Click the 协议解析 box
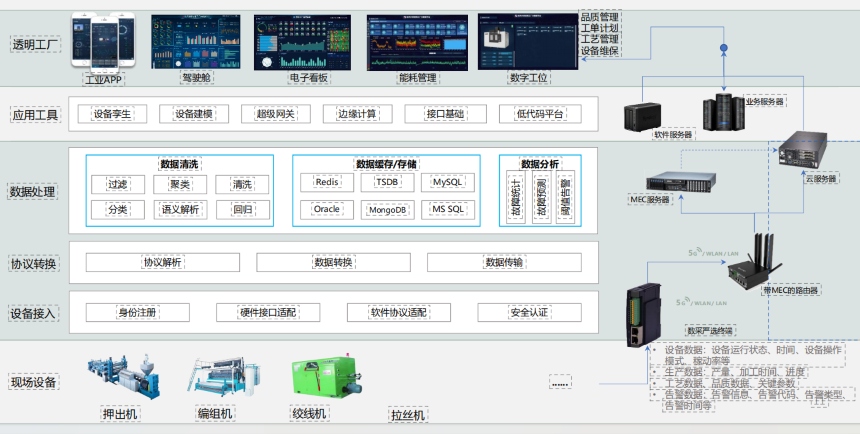The height and width of the screenshot is (434, 860). click(x=162, y=262)
